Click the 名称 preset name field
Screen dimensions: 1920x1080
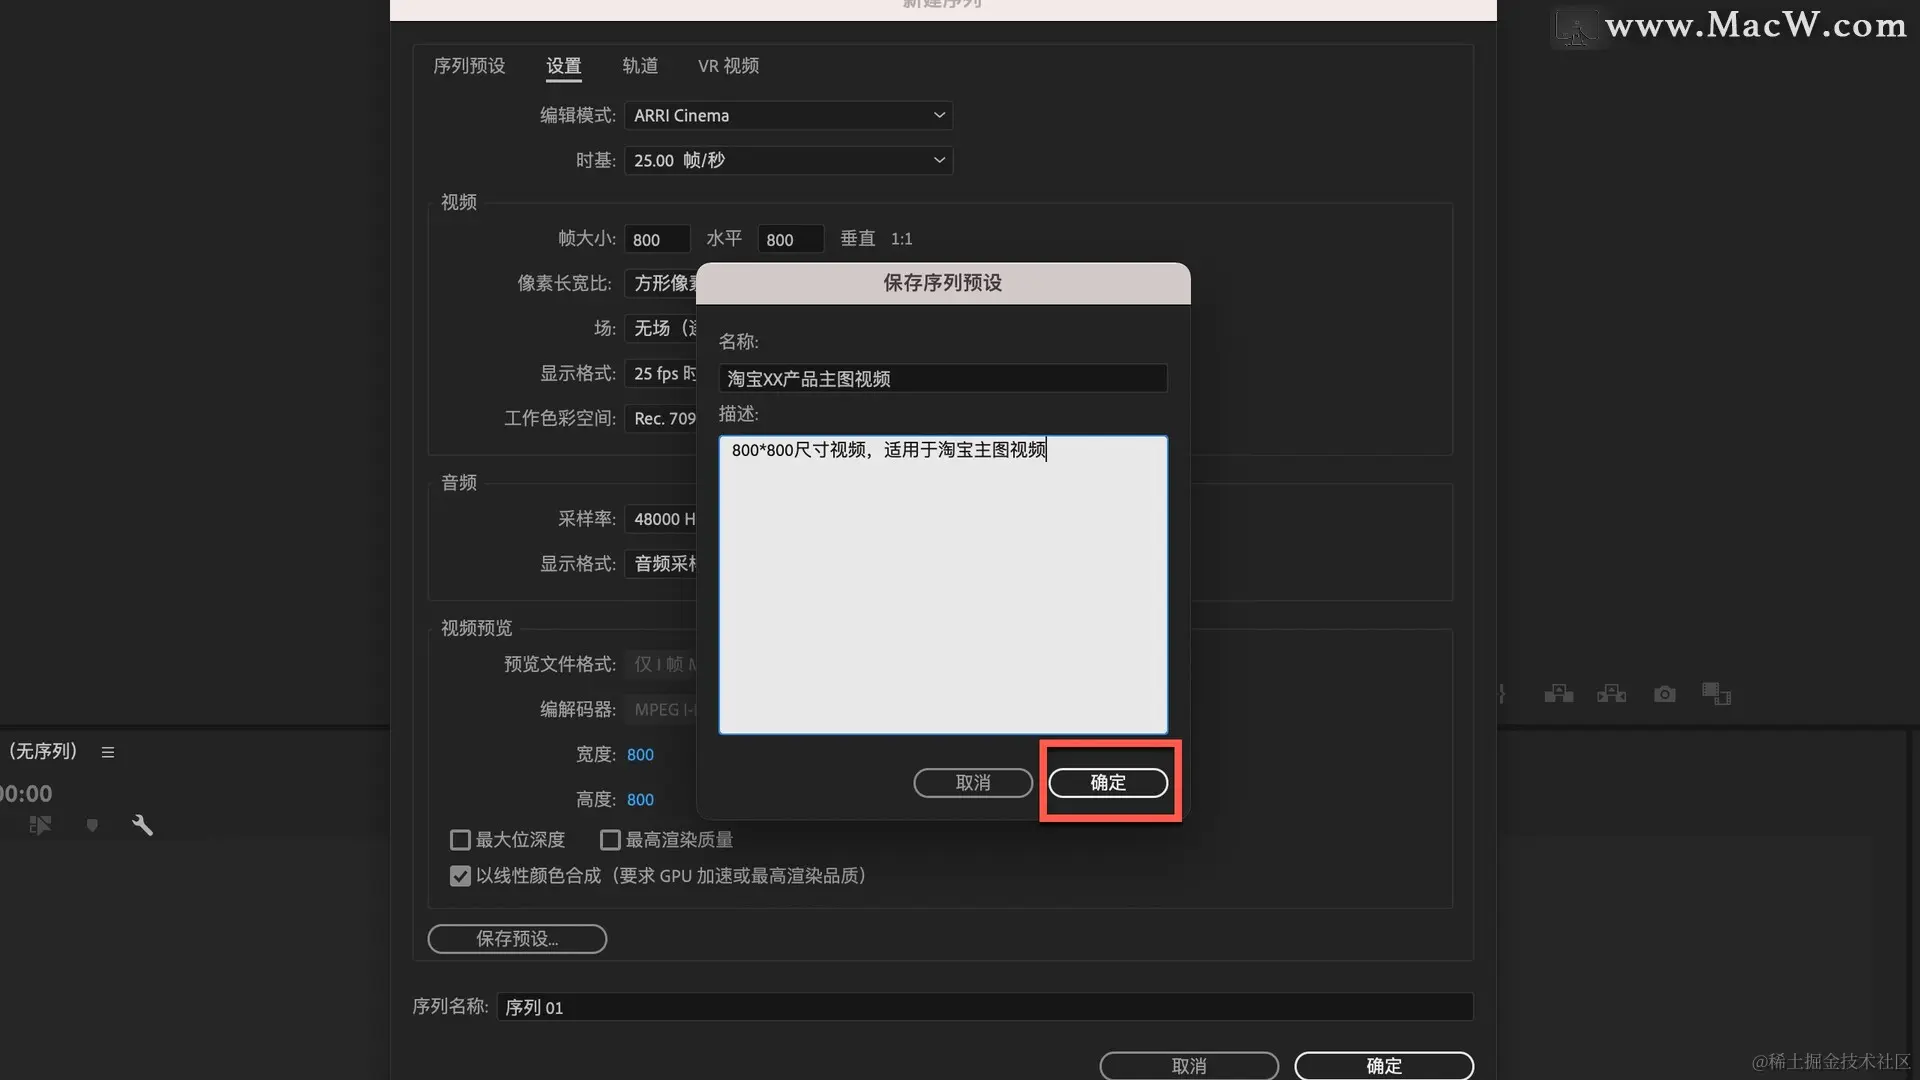[x=942, y=379]
